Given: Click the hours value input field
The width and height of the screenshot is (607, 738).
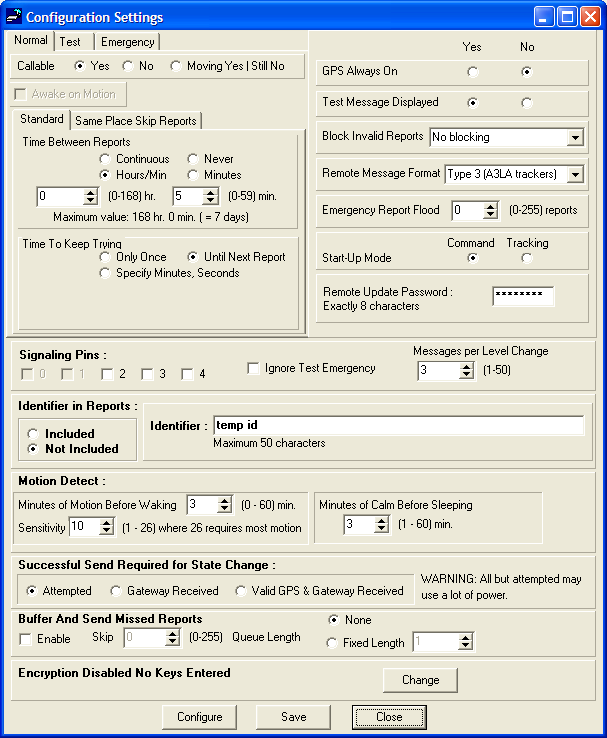Looking at the screenshot, I should 60,196.
